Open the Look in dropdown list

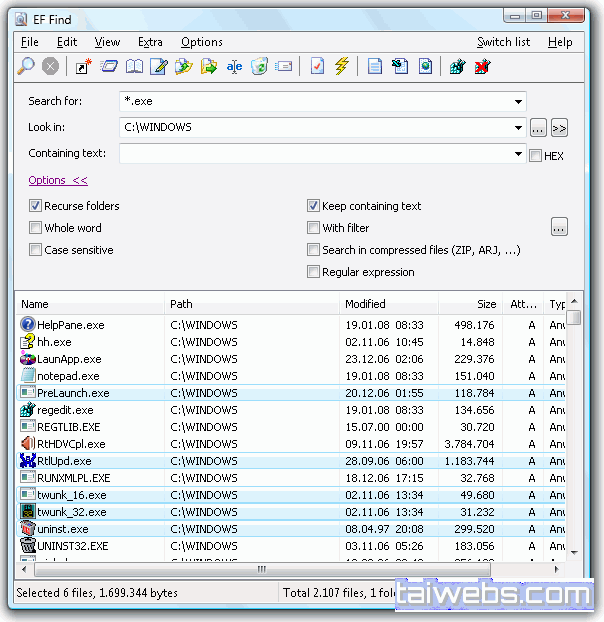(518, 127)
